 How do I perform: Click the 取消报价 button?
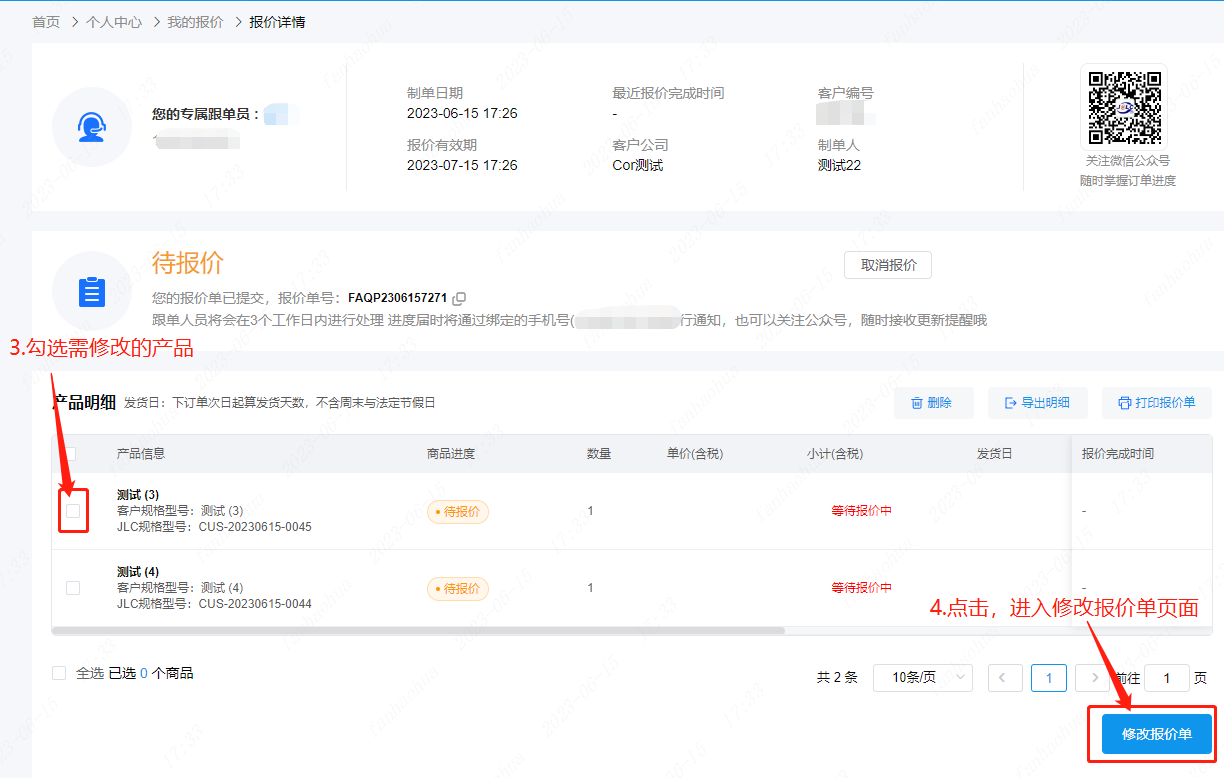coord(888,265)
